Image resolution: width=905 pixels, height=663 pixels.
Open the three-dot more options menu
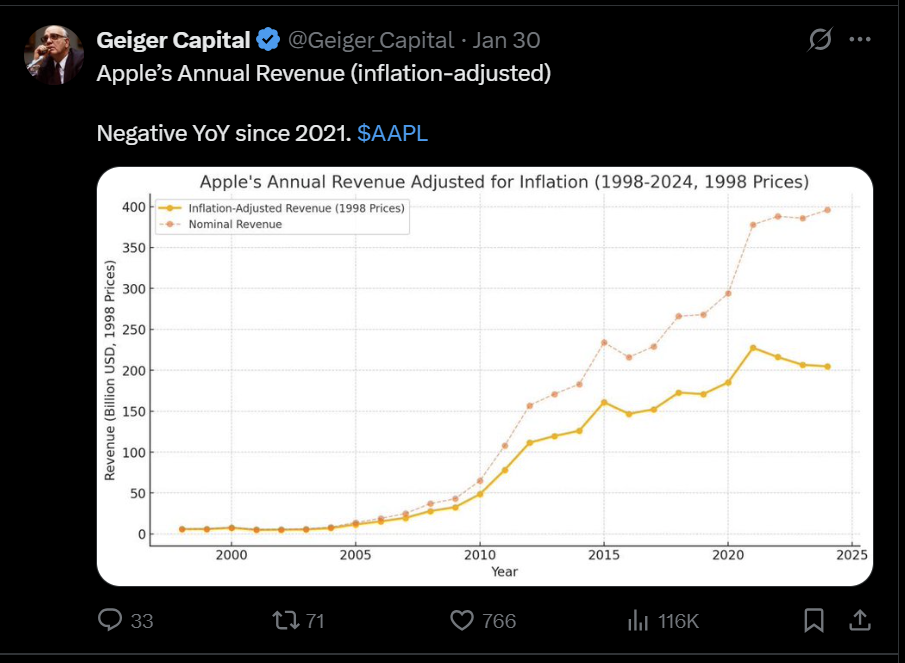point(860,40)
